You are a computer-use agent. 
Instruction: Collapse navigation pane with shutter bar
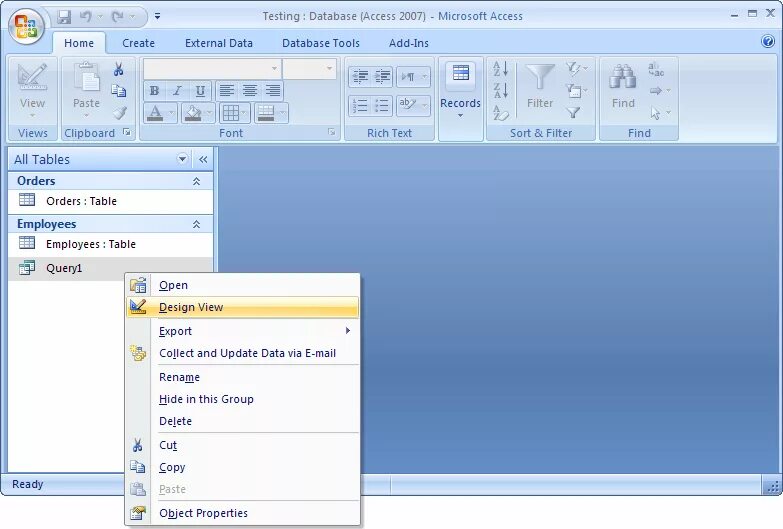coord(203,159)
